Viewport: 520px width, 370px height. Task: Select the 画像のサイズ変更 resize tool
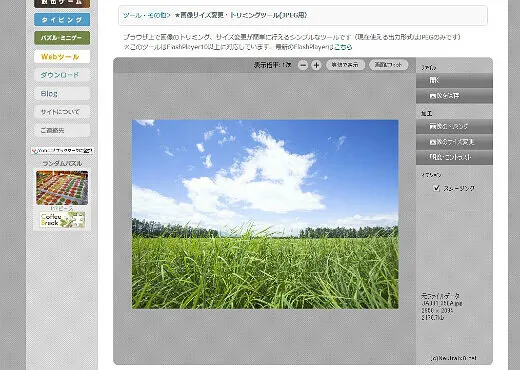(x=454, y=142)
